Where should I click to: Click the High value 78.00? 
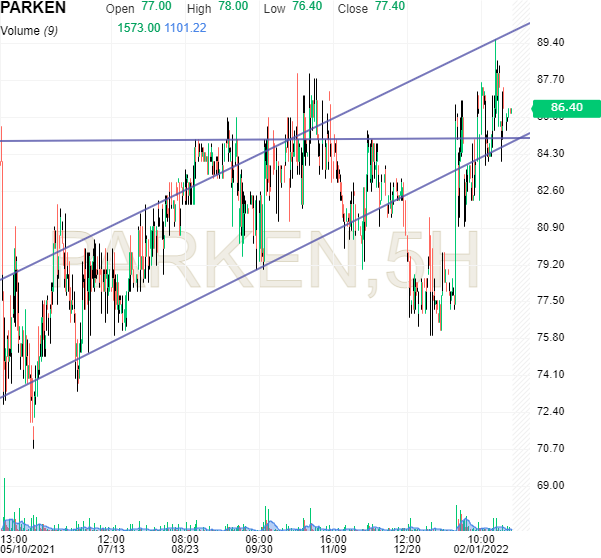tap(234, 7)
